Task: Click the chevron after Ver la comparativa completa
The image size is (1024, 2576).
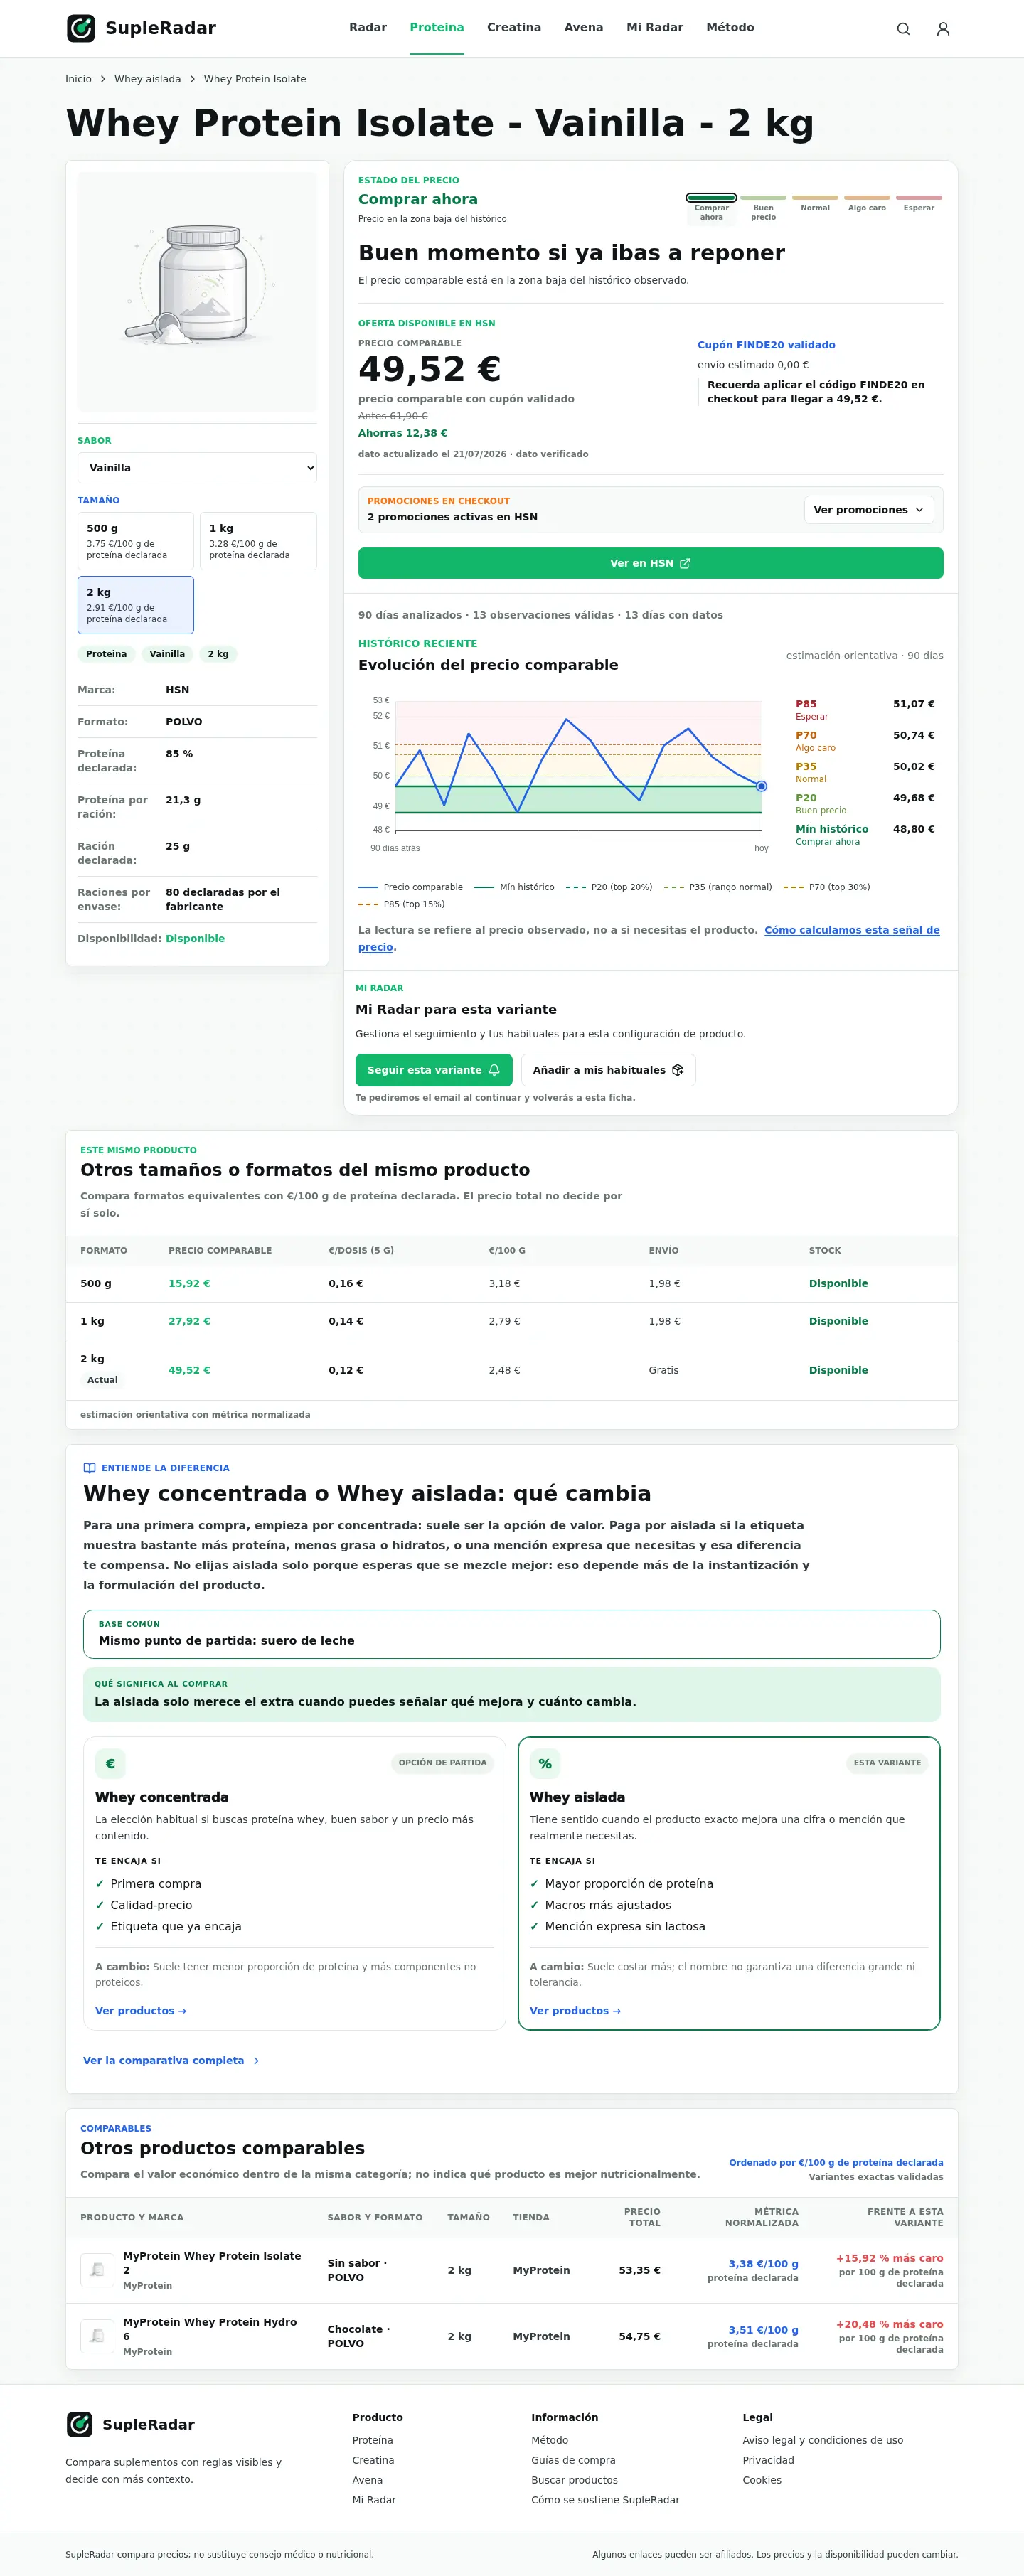Action: [x=257, y=2060]
